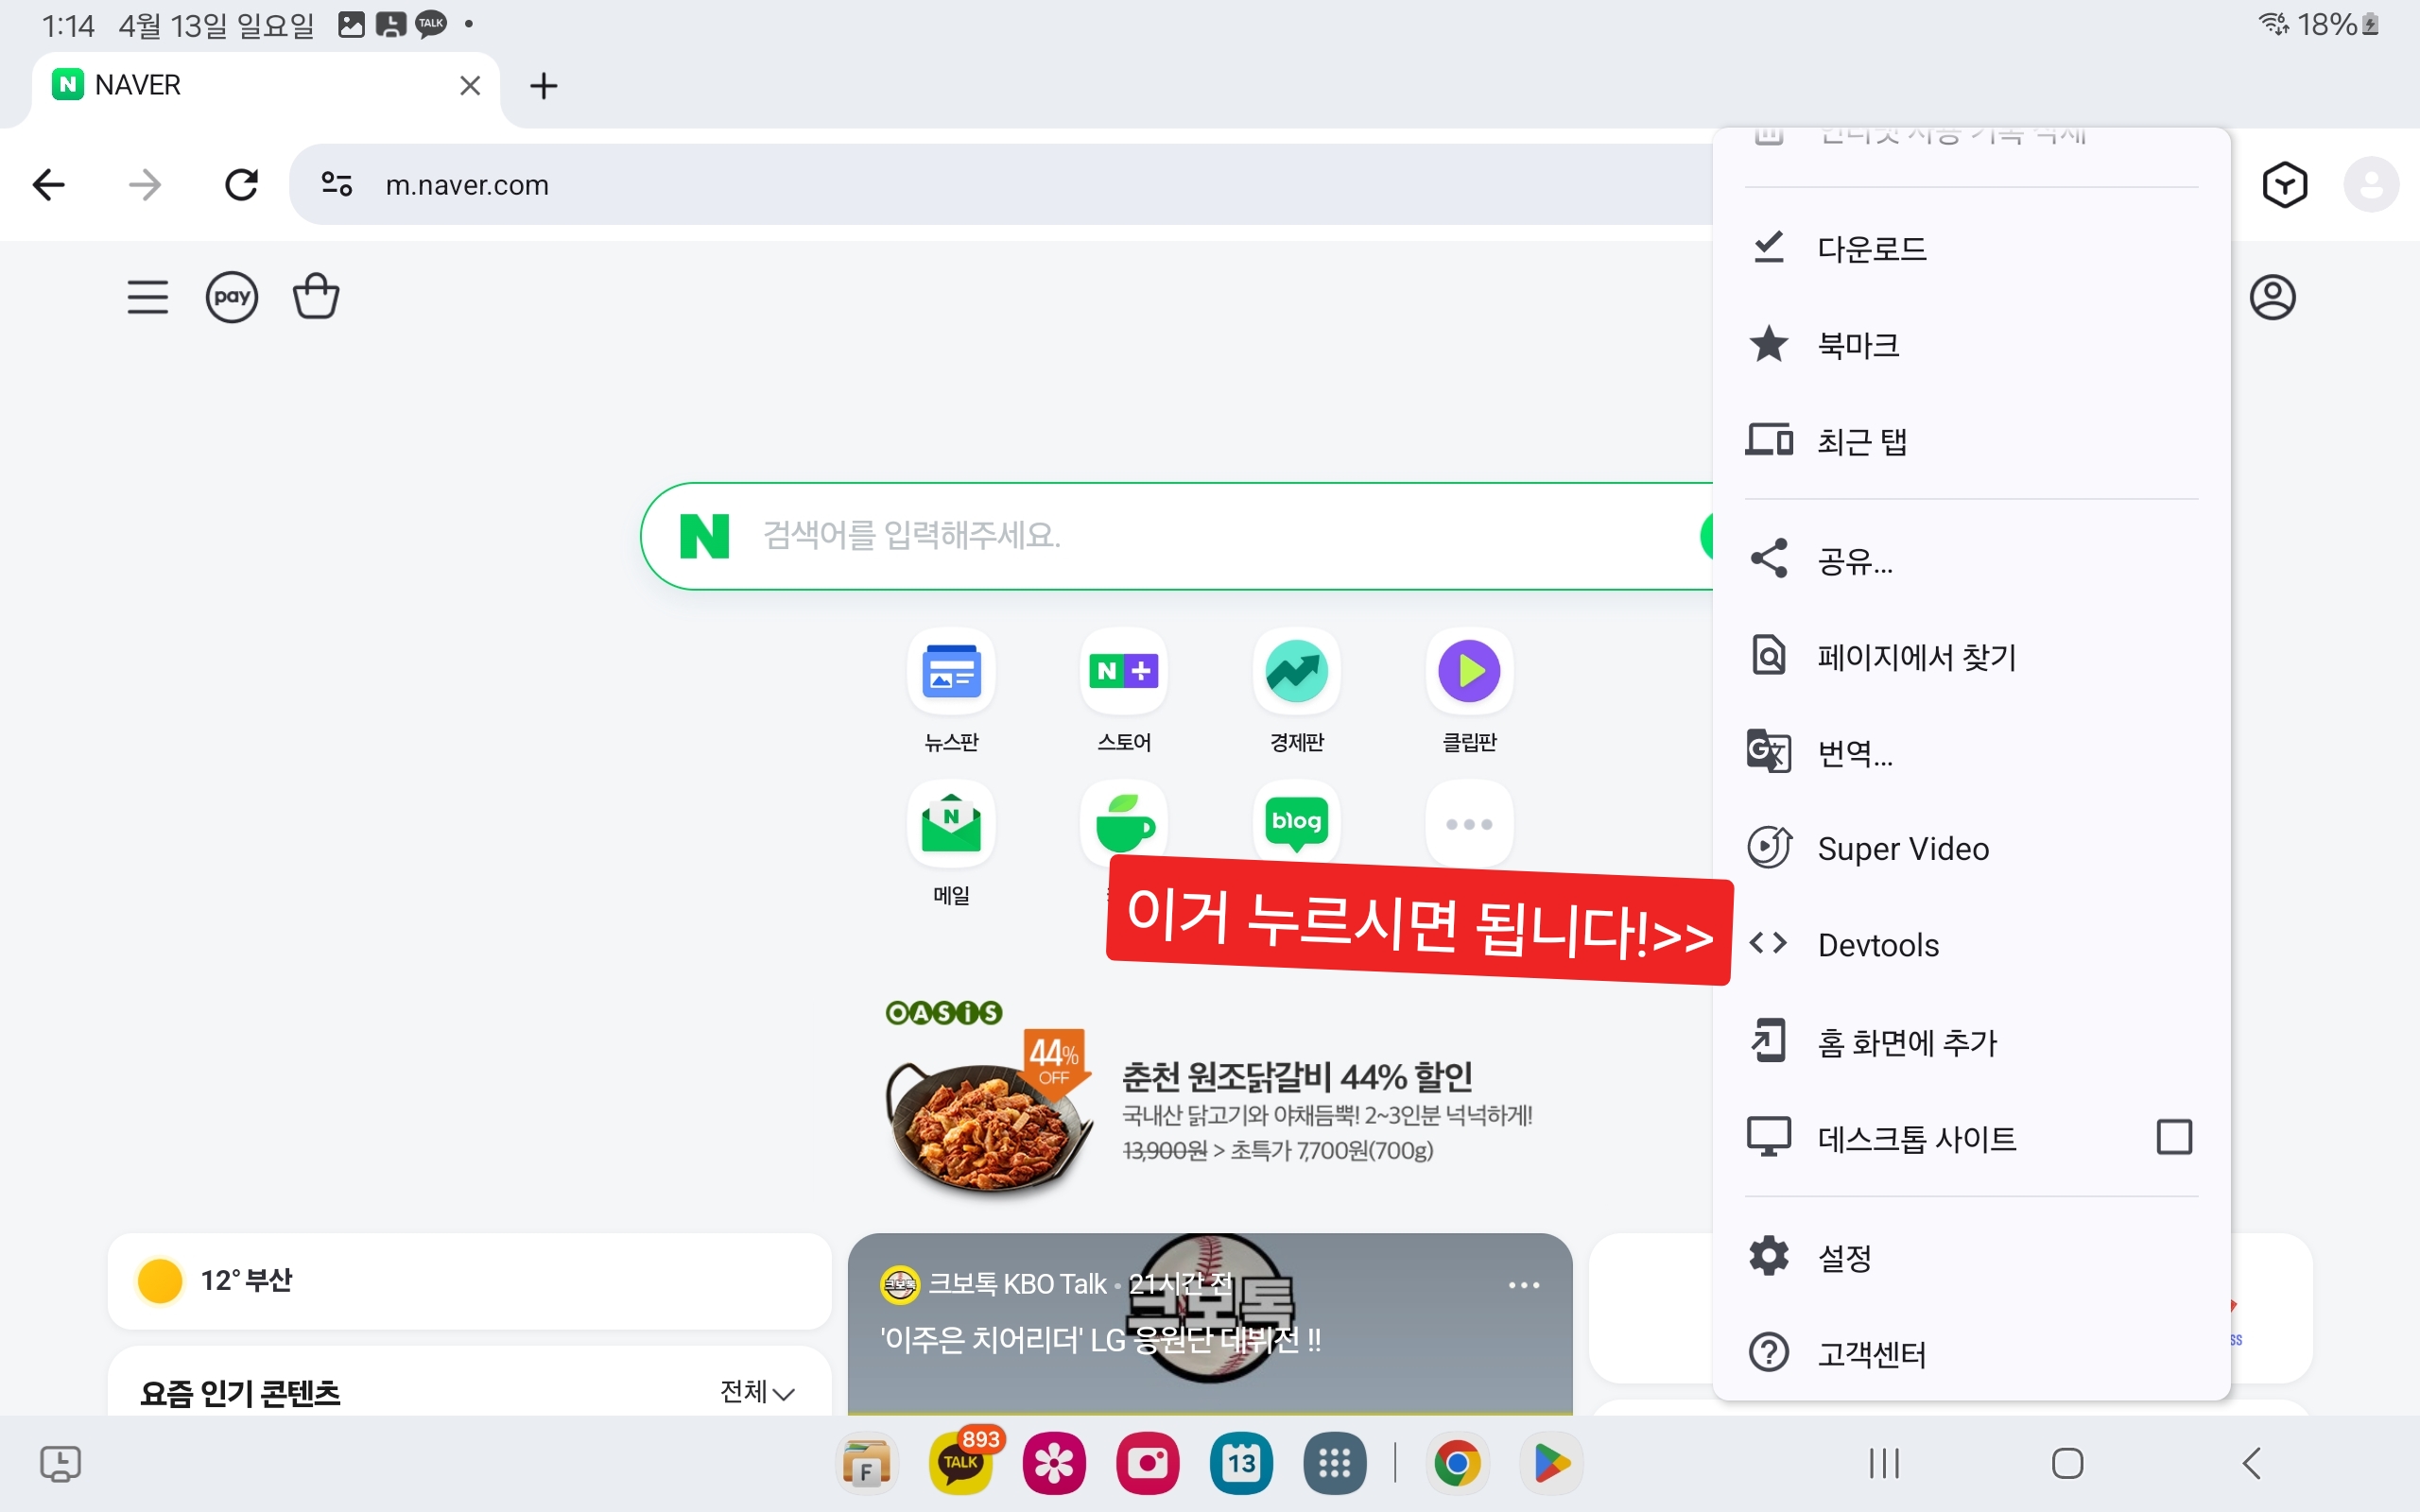The image size is (2420, 1512).
Task: Expand the 전체 dropdown in popular contents
Action: [757, 1392]
